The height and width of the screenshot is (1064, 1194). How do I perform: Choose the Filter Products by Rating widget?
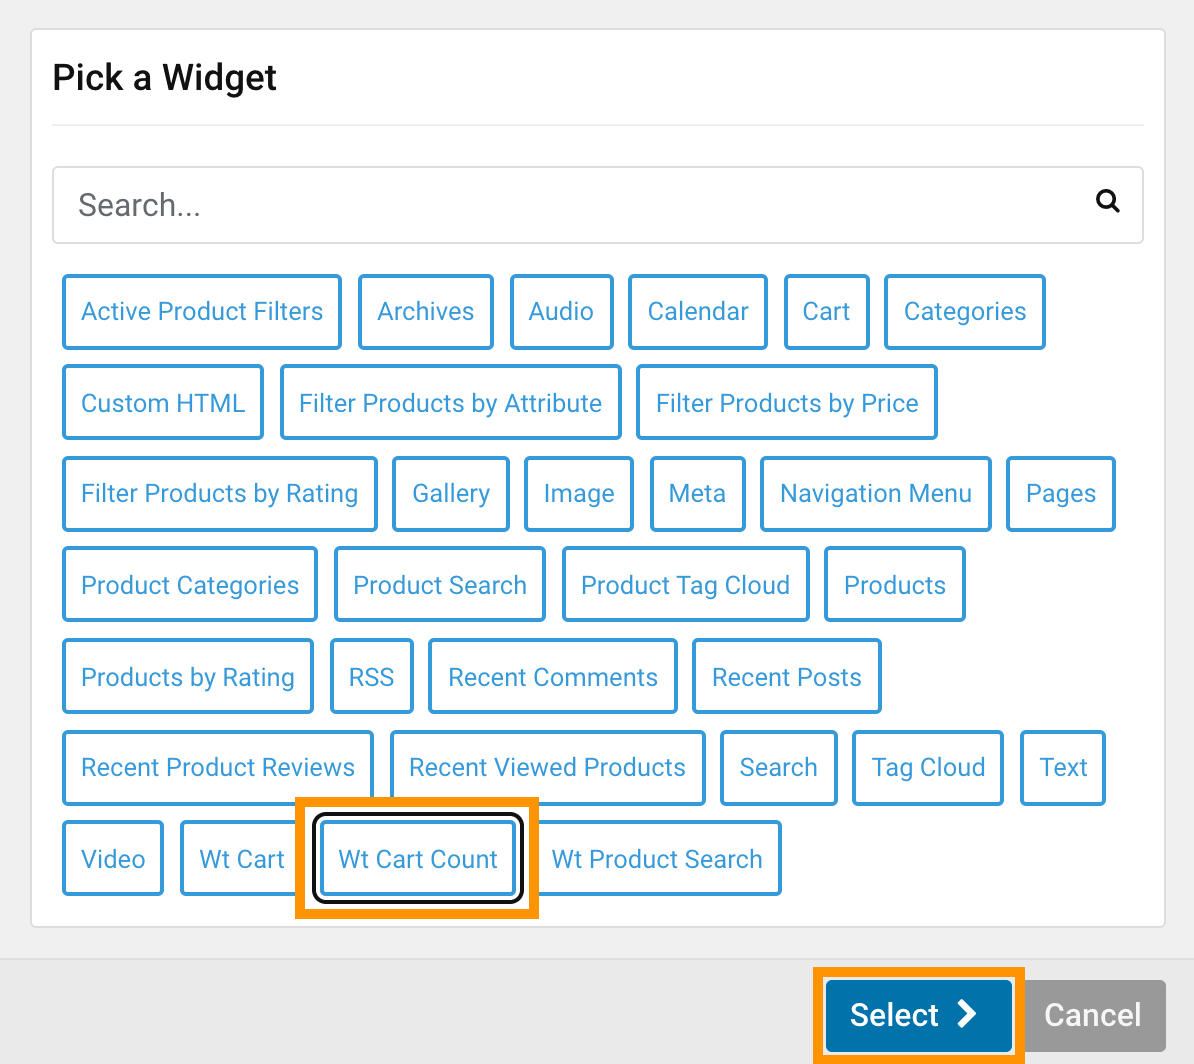click(219, 494)
